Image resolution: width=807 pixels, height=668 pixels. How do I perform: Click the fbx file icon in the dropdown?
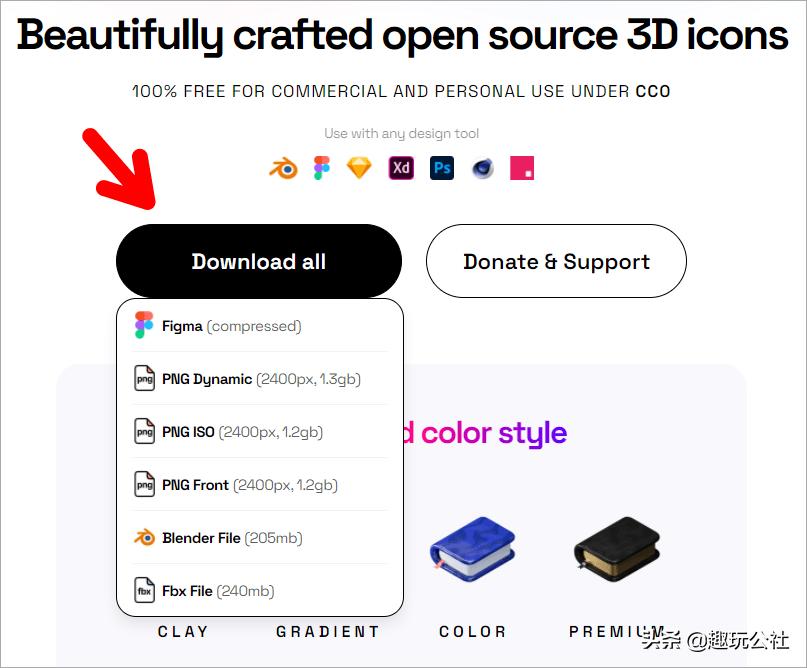click(x=144, y=590)
